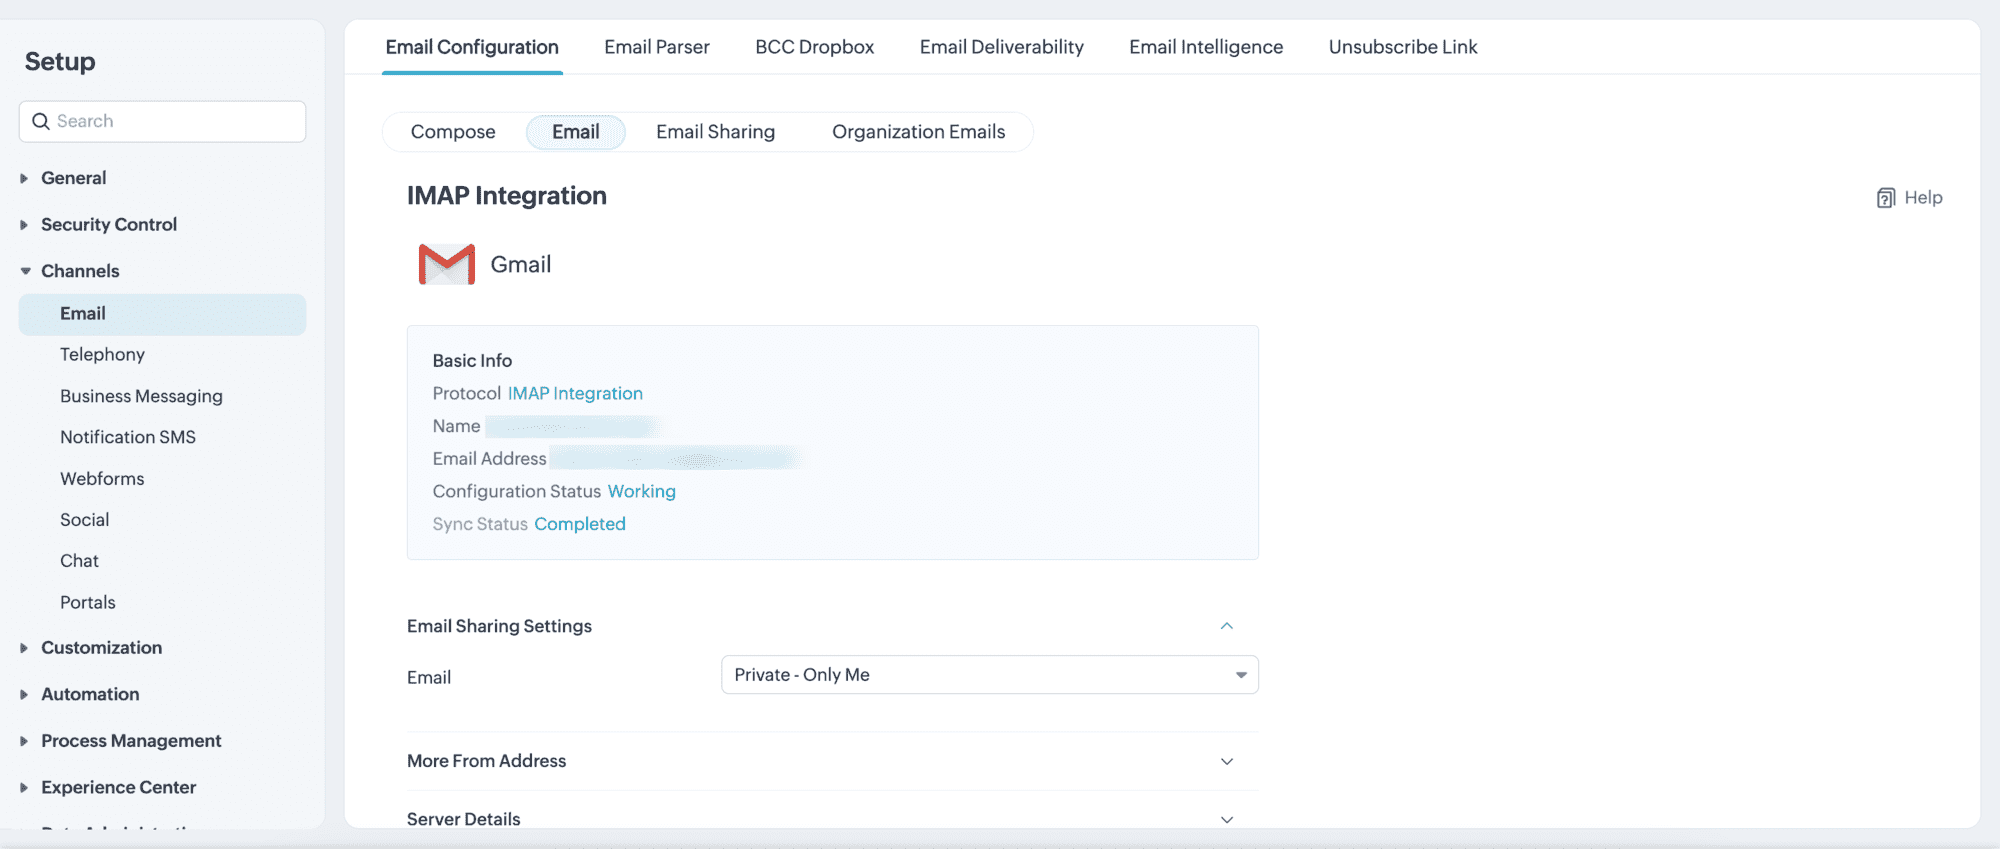Select the Compose sub-tab
The height and width of the screenshot is (849, 2000).
click(453, 132)
